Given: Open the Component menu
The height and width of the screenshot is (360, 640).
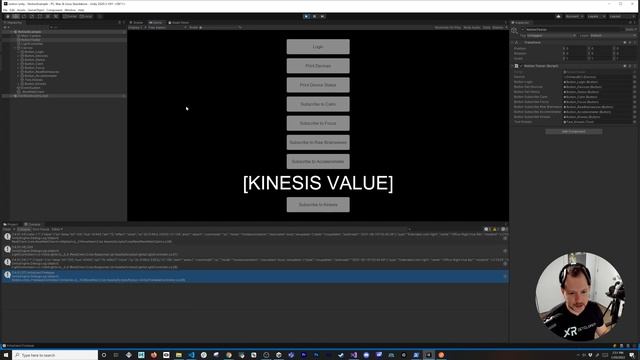Looking at the screenshot, I should pos(54,10).
